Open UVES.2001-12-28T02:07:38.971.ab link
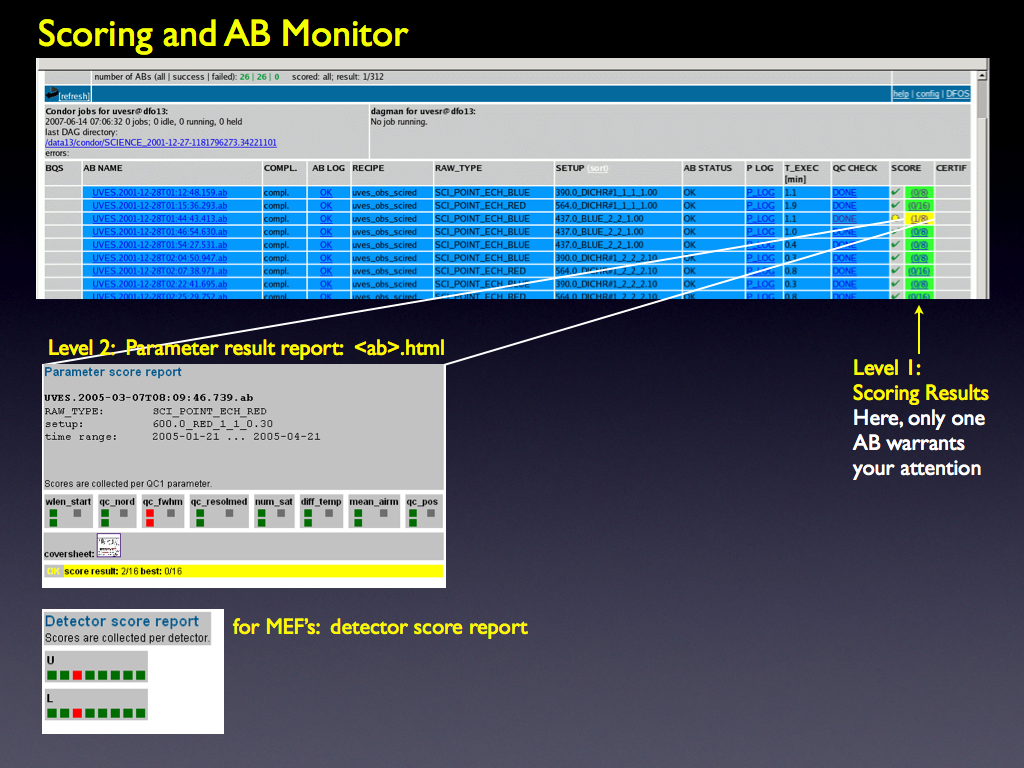1024x768 pixels. [x=159, y=271]
